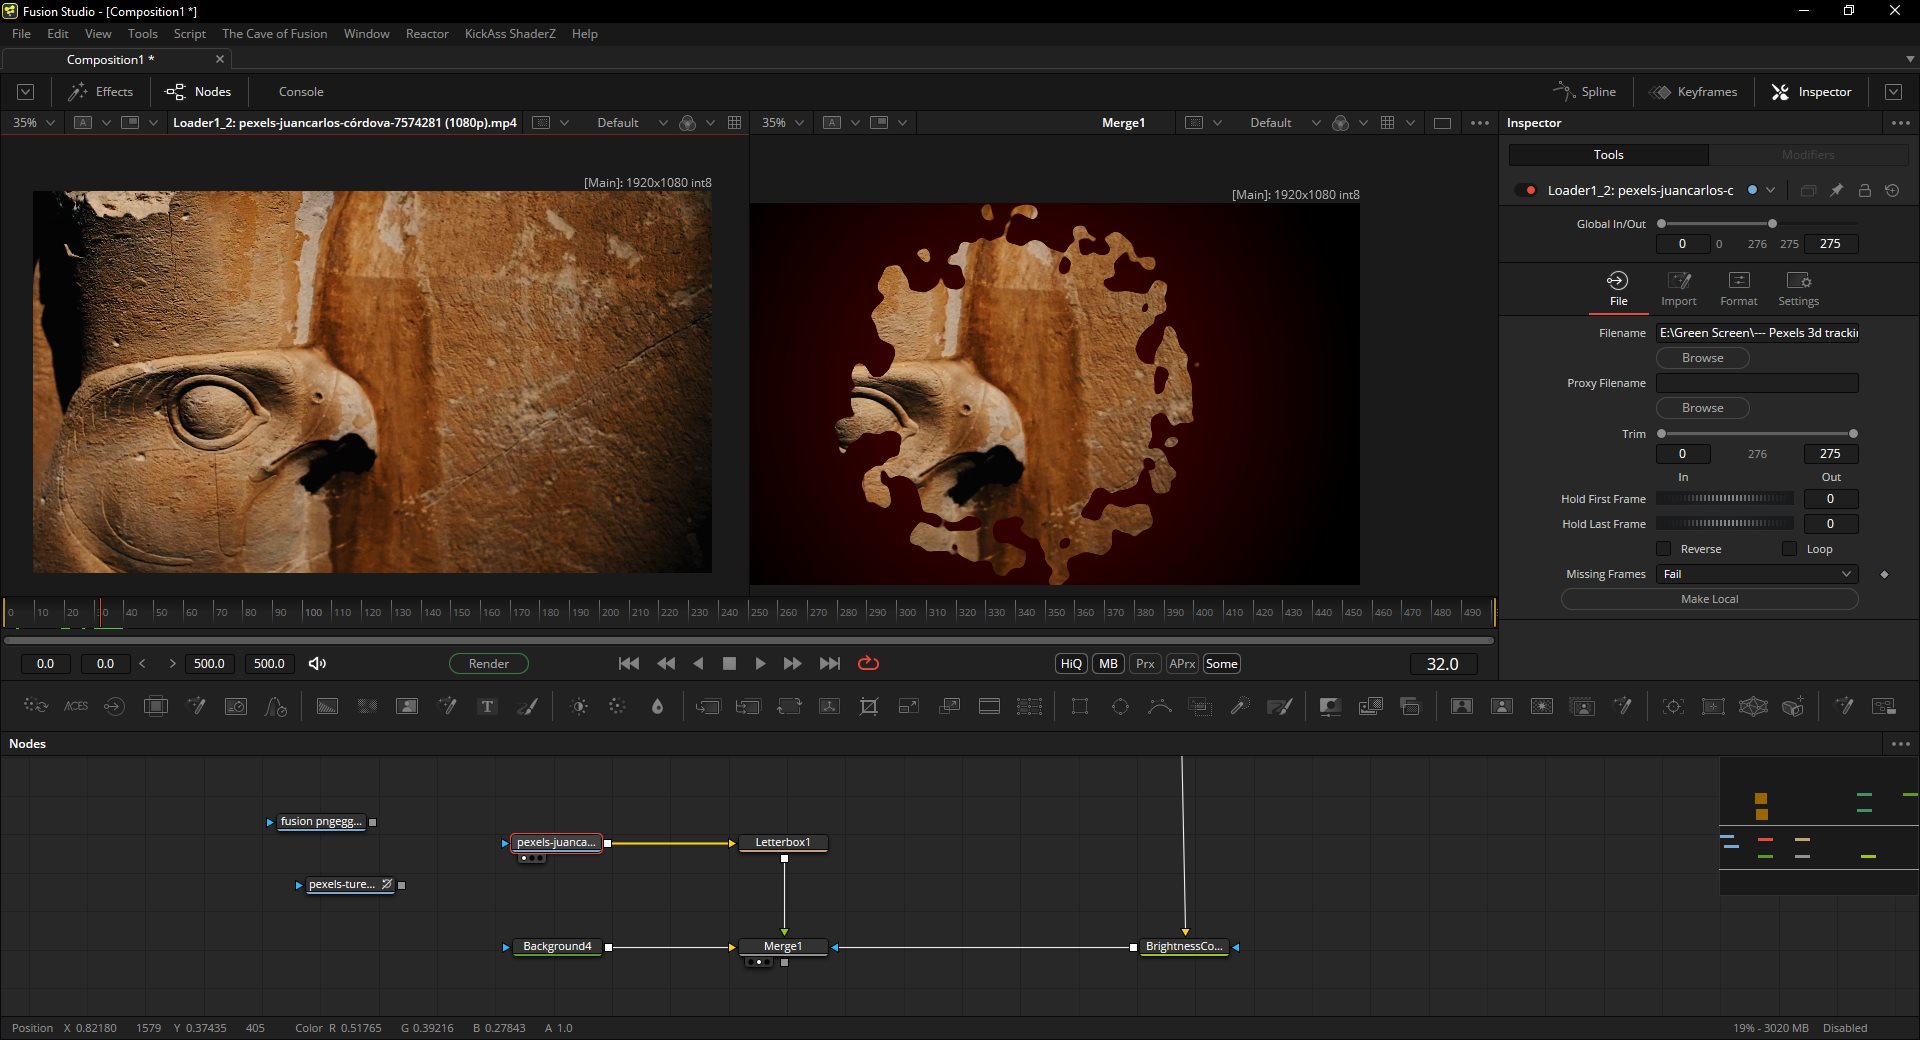
Task: Open the Reactor menu
Action: (x=427, y=34)
